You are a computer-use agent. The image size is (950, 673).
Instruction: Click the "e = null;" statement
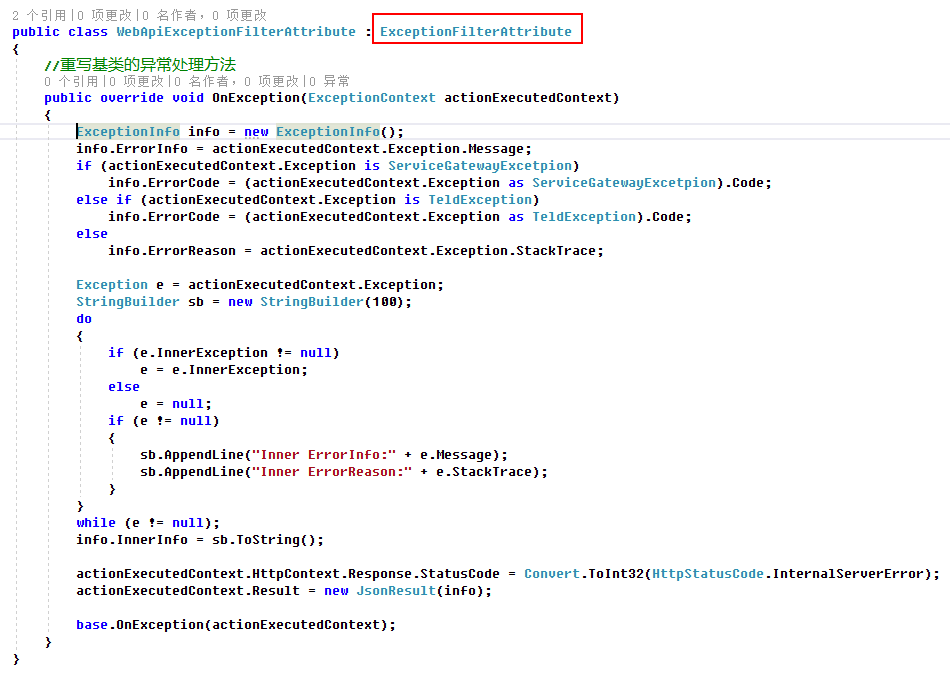coord(176,404)
